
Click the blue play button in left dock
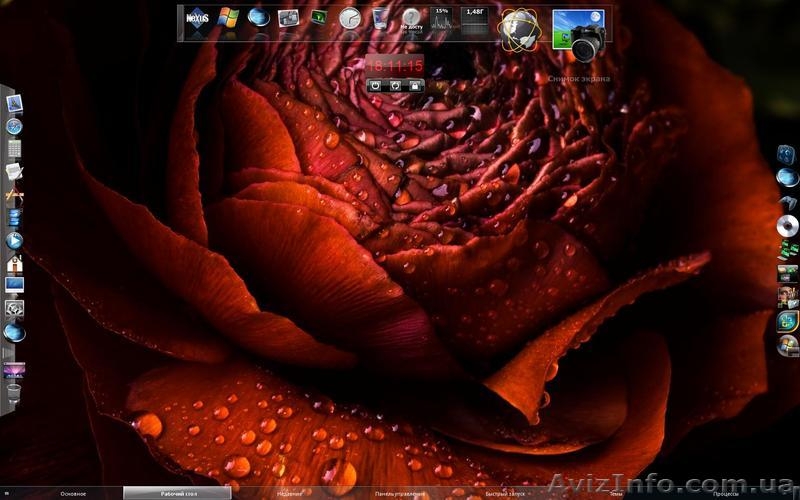tap(14, 240)
